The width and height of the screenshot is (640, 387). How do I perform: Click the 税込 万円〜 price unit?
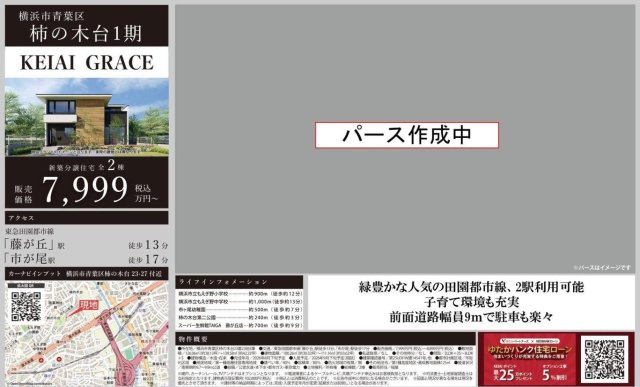(x=146, y=194)
